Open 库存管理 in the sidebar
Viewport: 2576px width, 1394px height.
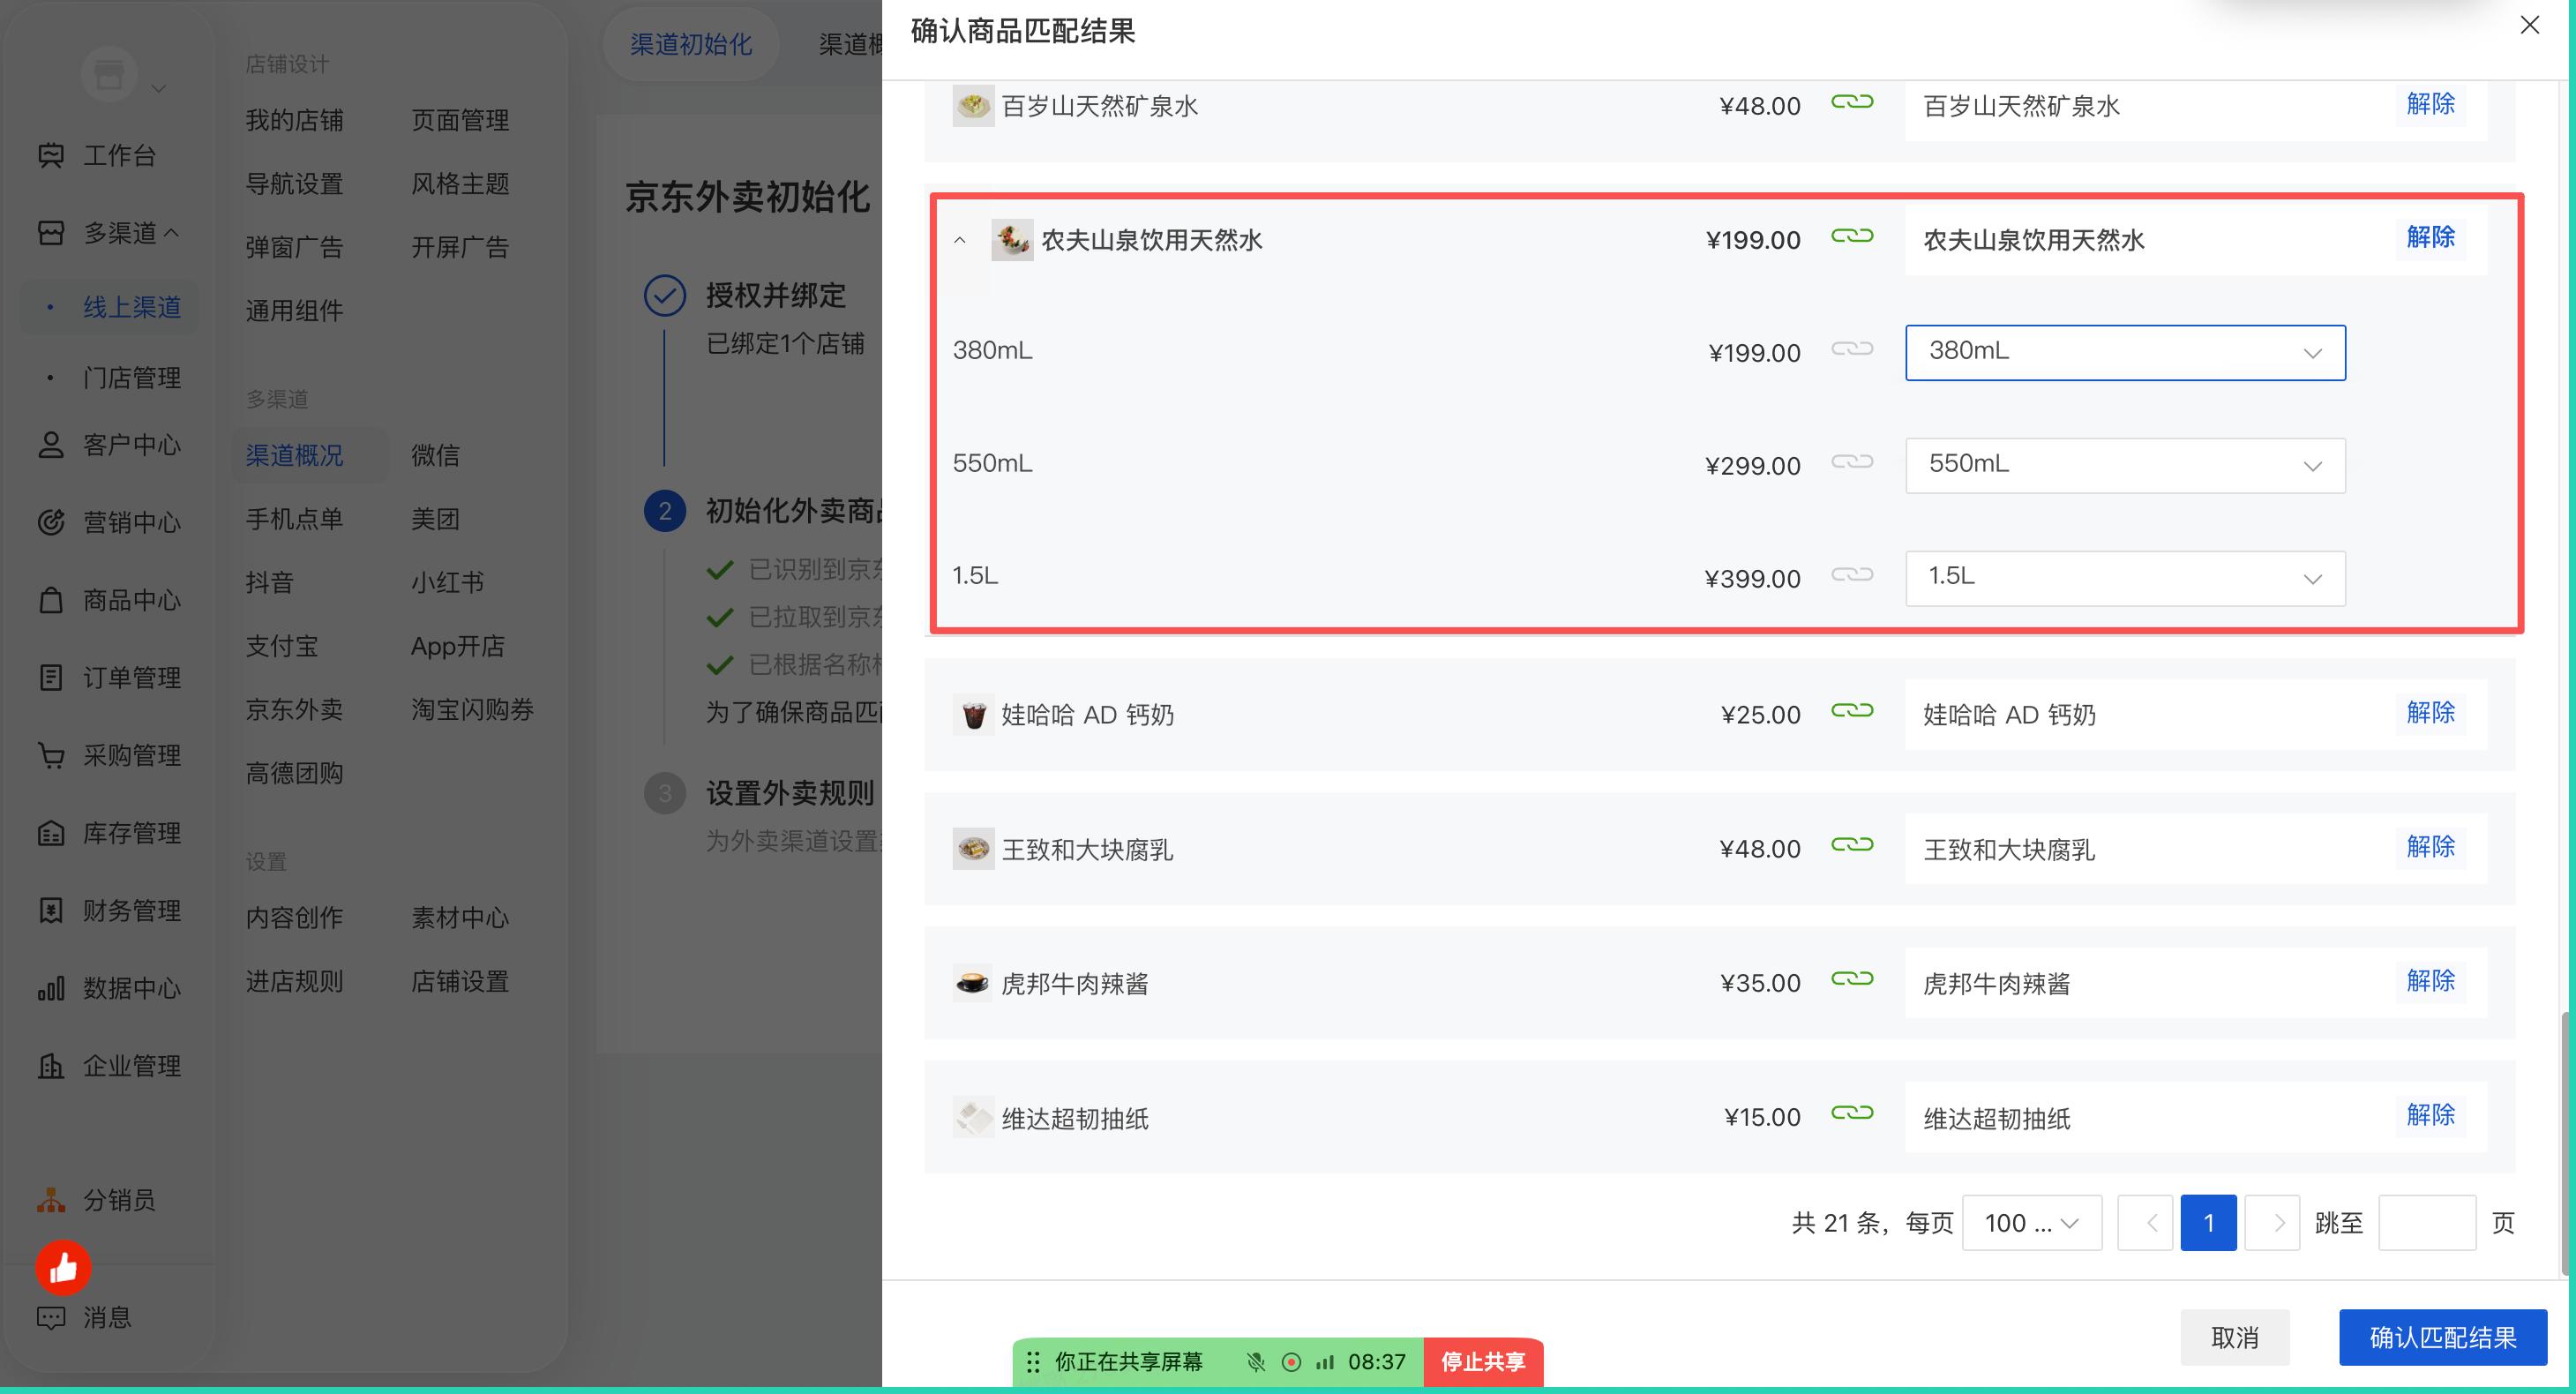[109, 833]
